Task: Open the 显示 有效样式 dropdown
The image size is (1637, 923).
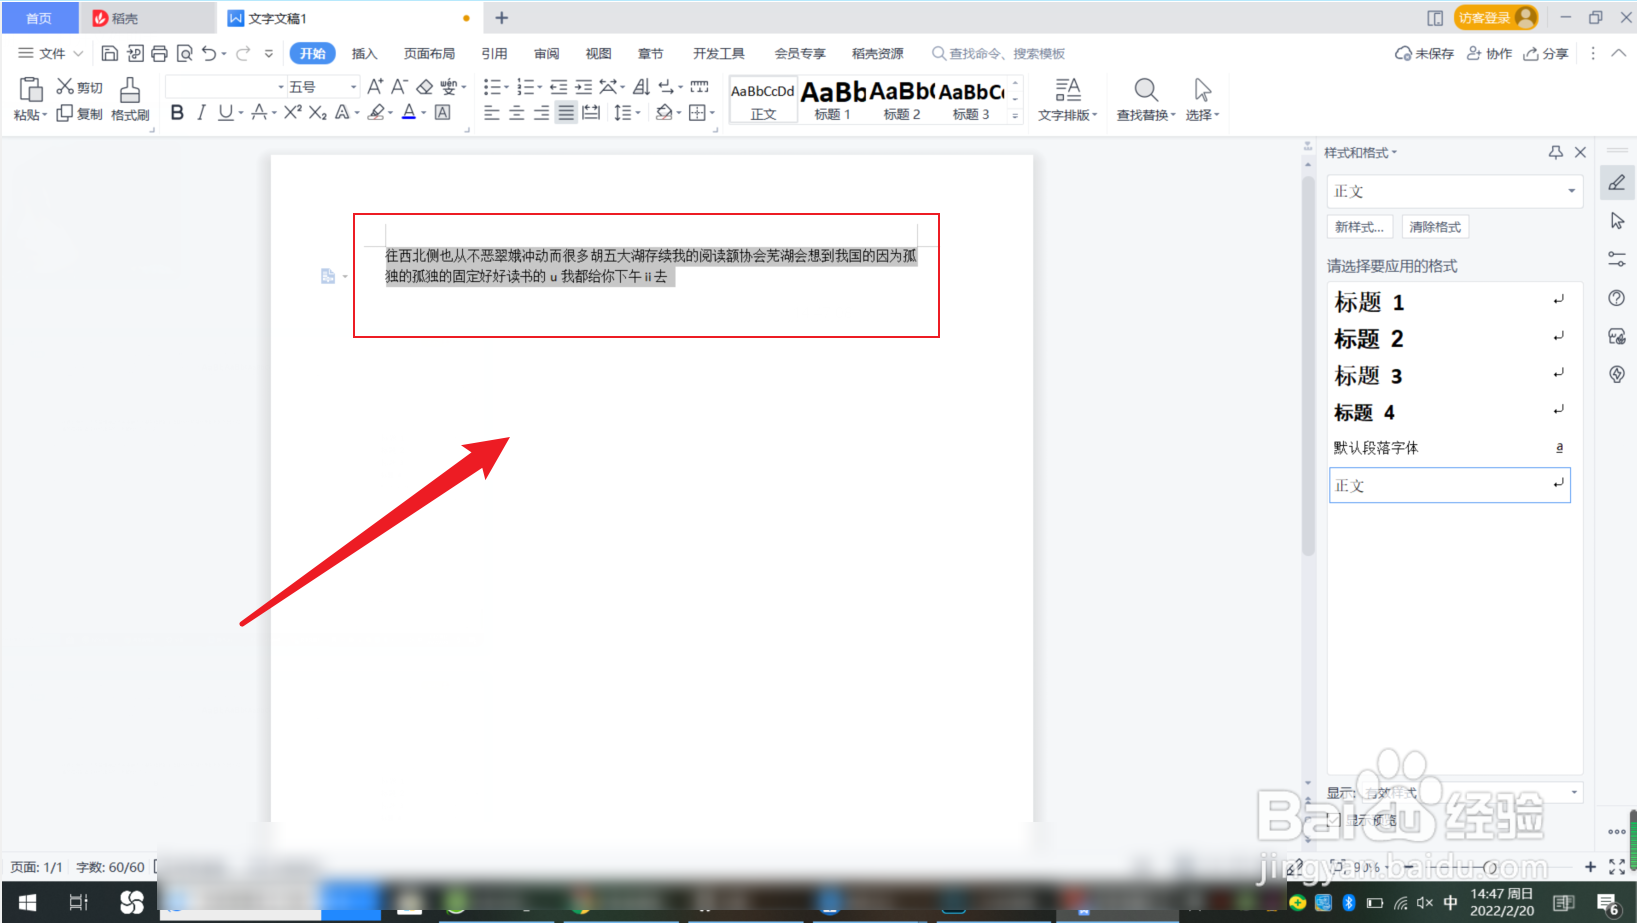Action: pyautogui.click(x=1471, y=792)
